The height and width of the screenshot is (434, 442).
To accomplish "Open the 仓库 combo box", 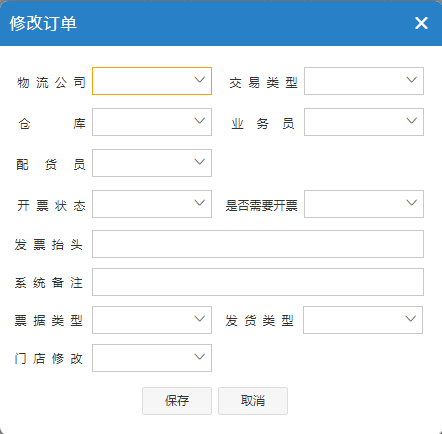I will coord(152,122).
